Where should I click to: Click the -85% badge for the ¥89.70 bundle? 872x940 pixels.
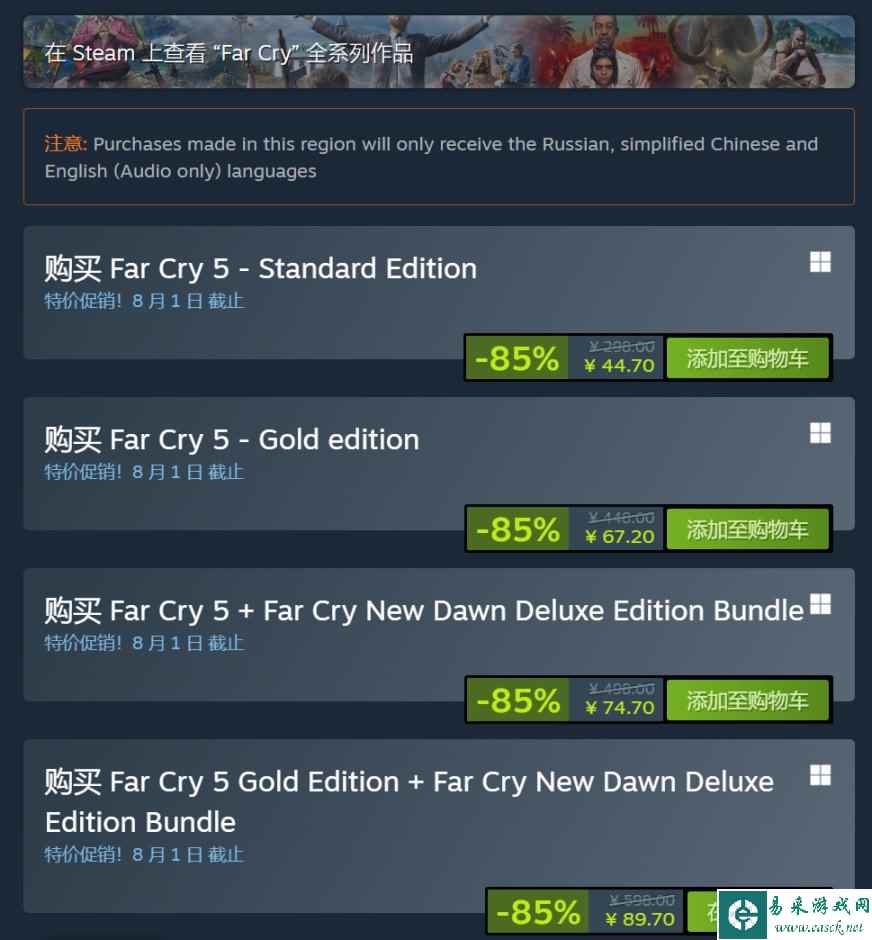click(538, 911)
